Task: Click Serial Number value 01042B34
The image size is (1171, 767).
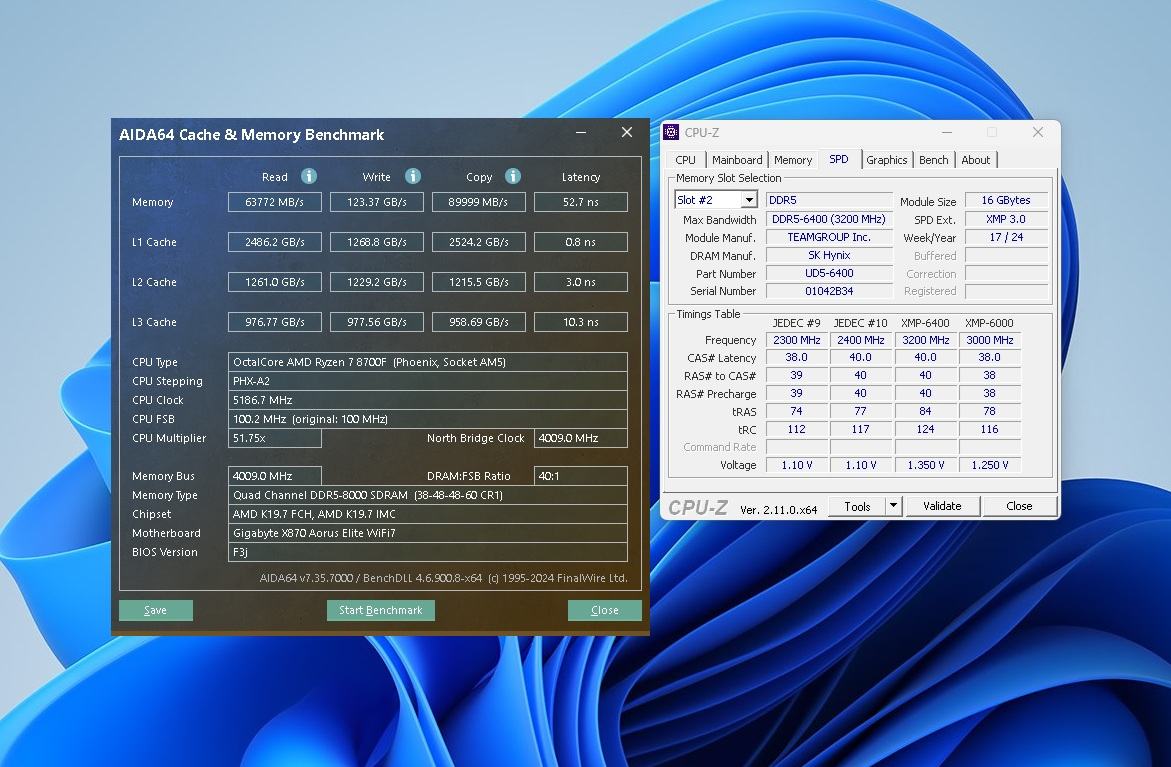Action: (829, 291)
